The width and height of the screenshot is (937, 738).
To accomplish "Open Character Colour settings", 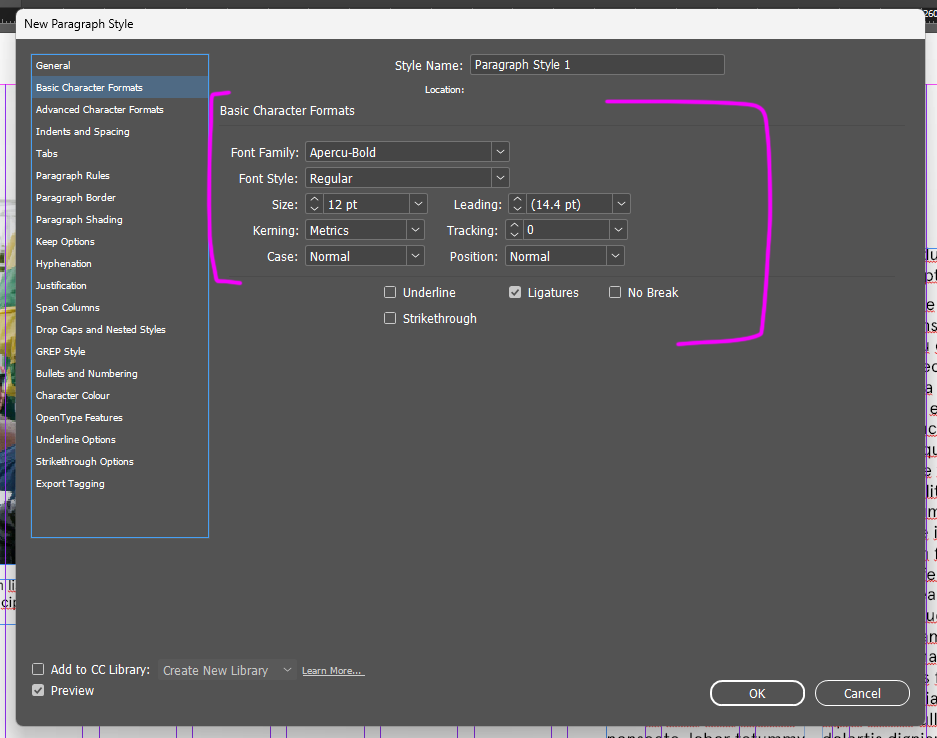I will pos(74,395).
